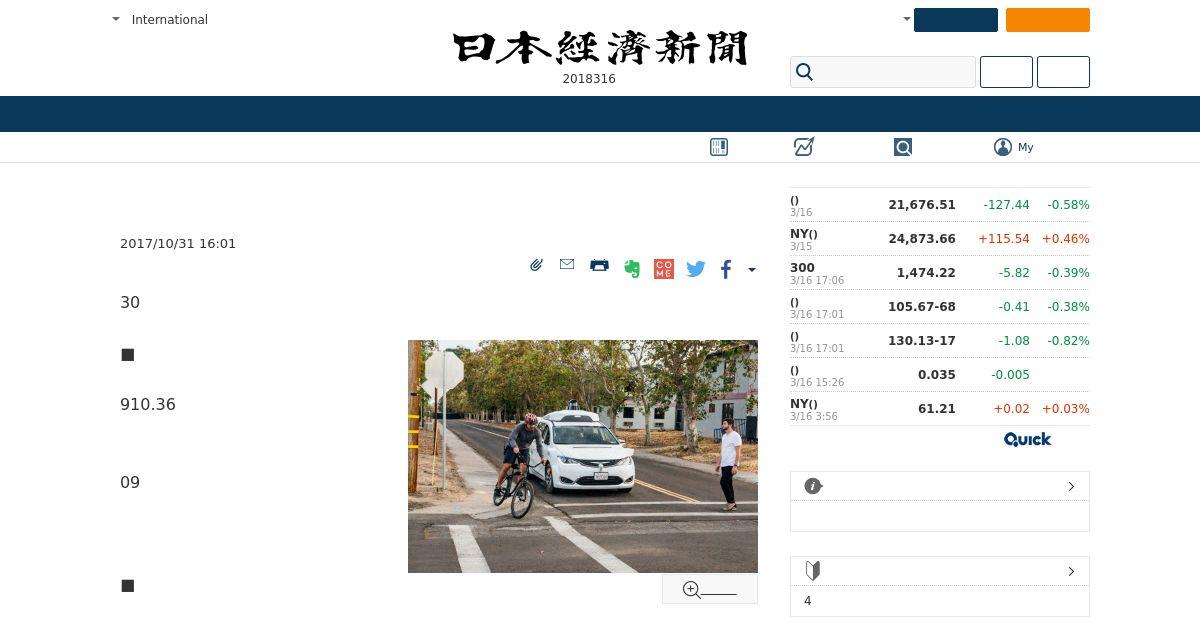Viewport: 1200px width, 630px height.
Task: Select the NY 61.21 price row
Action: click(x=940, y=409)
